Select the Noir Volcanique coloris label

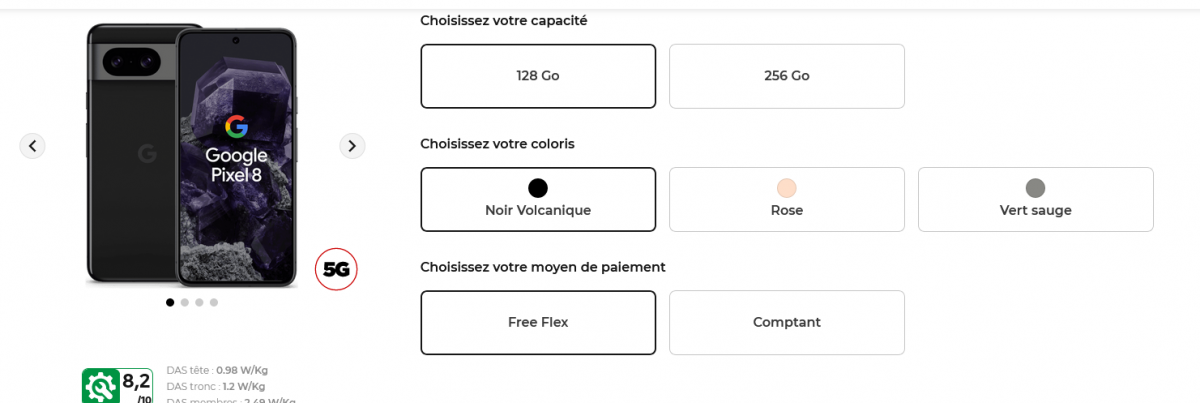[x=538, y=210]
